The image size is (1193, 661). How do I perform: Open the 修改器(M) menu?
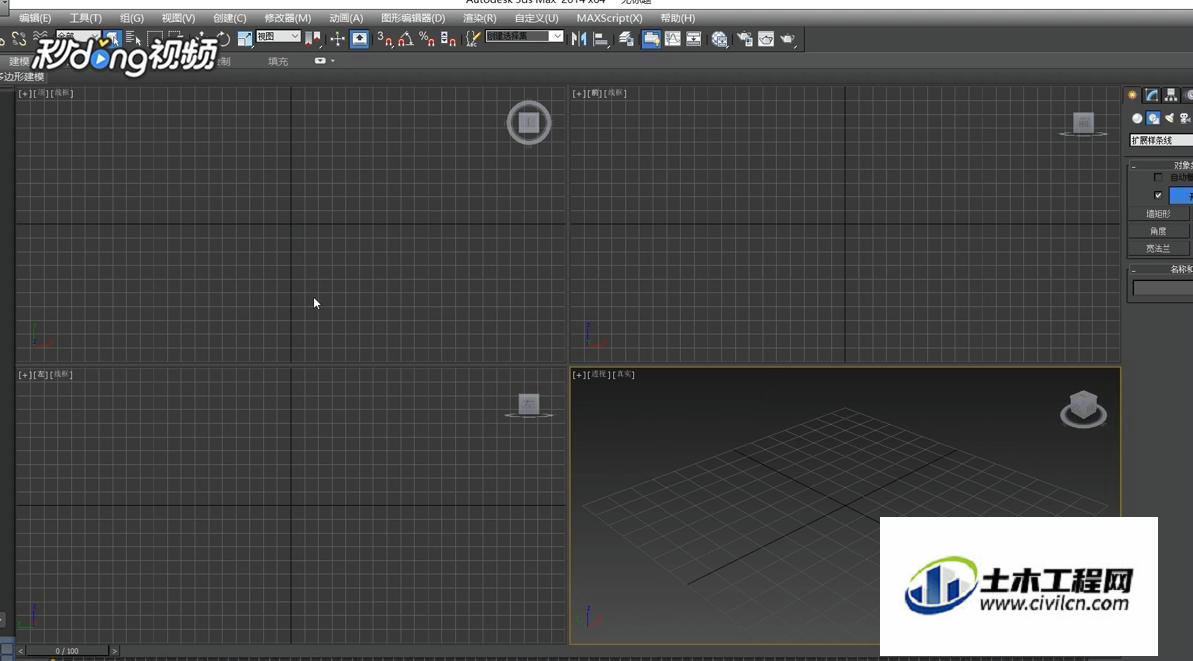[288, 18]
